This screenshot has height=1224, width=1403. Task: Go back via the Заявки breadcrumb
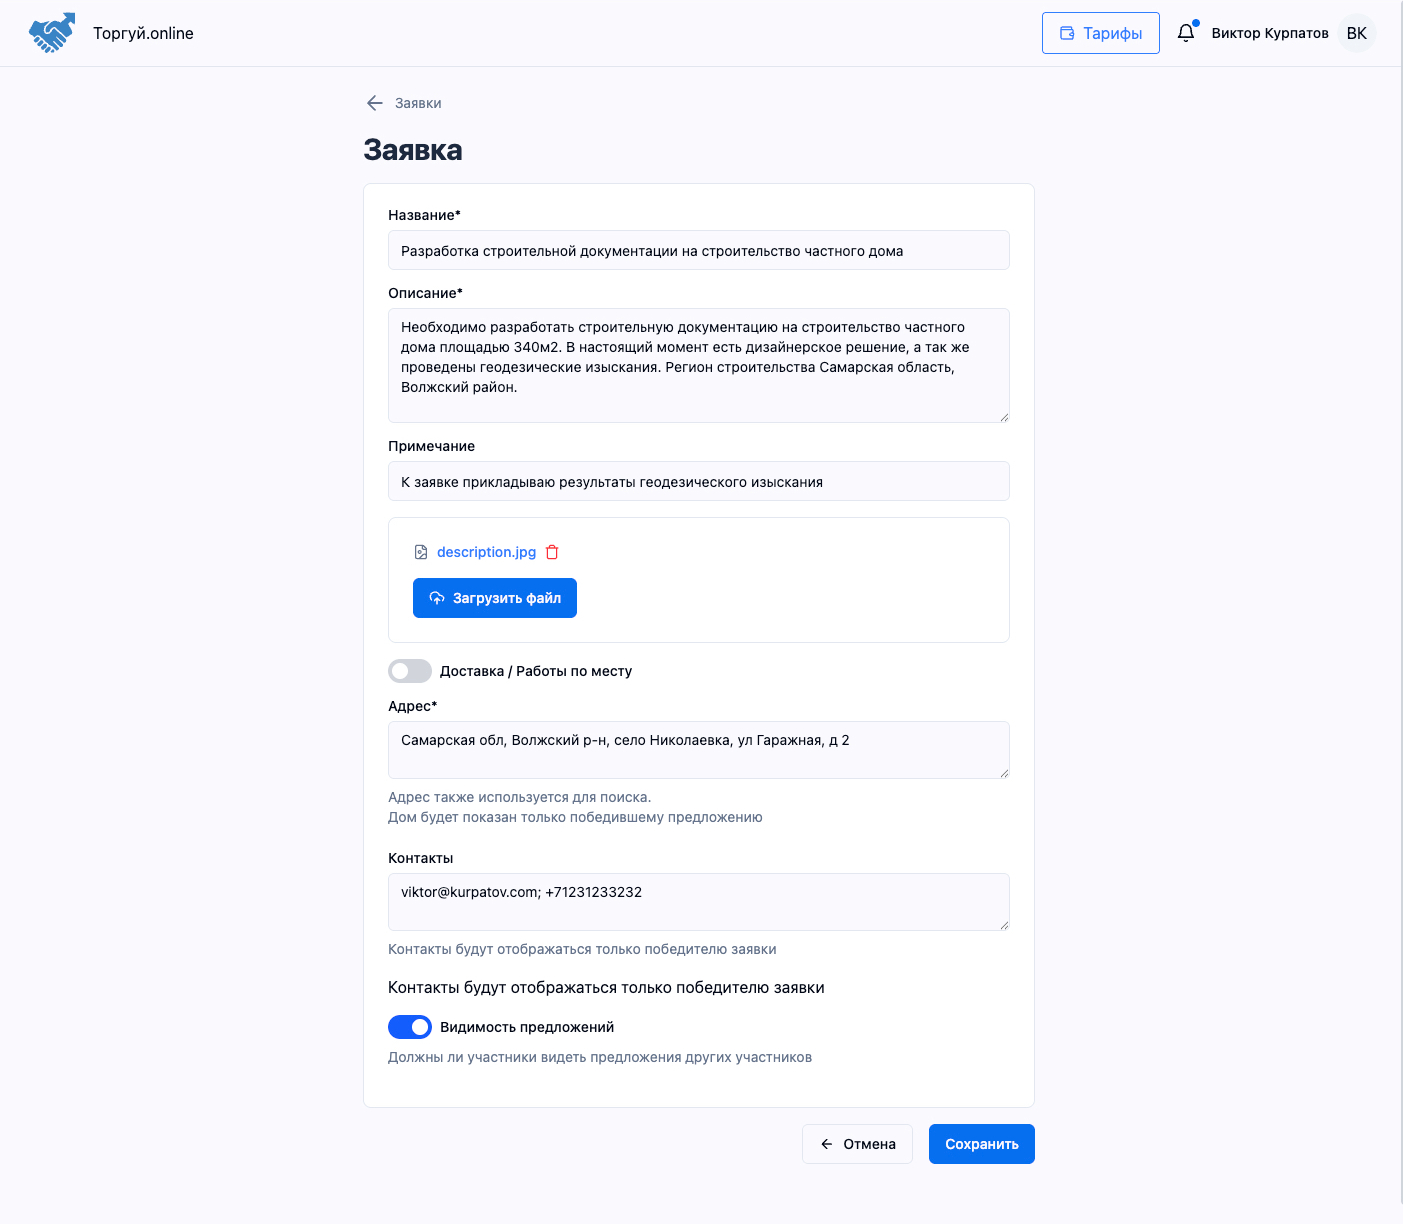[418, 103]
